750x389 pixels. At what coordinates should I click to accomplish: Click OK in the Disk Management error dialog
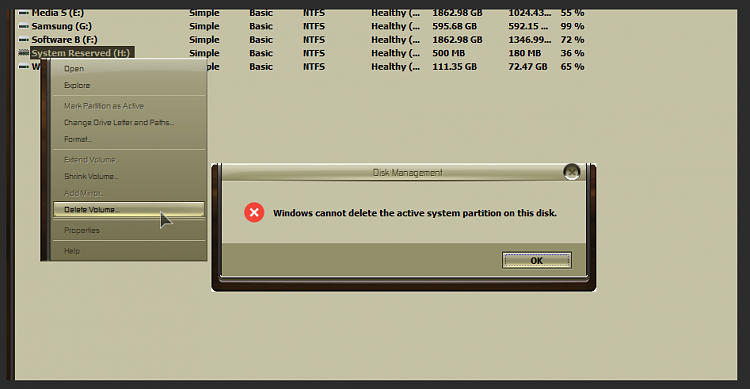tap(536, 260)
